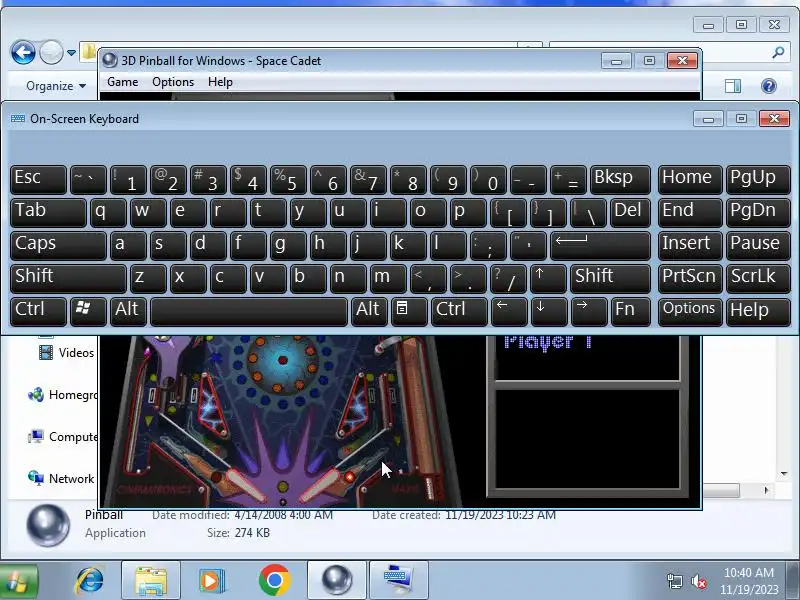This screenshot has height=600, width=800.
Task: Click the Explorer vertical scrollbar down arrow
Action: coord(784,474)
